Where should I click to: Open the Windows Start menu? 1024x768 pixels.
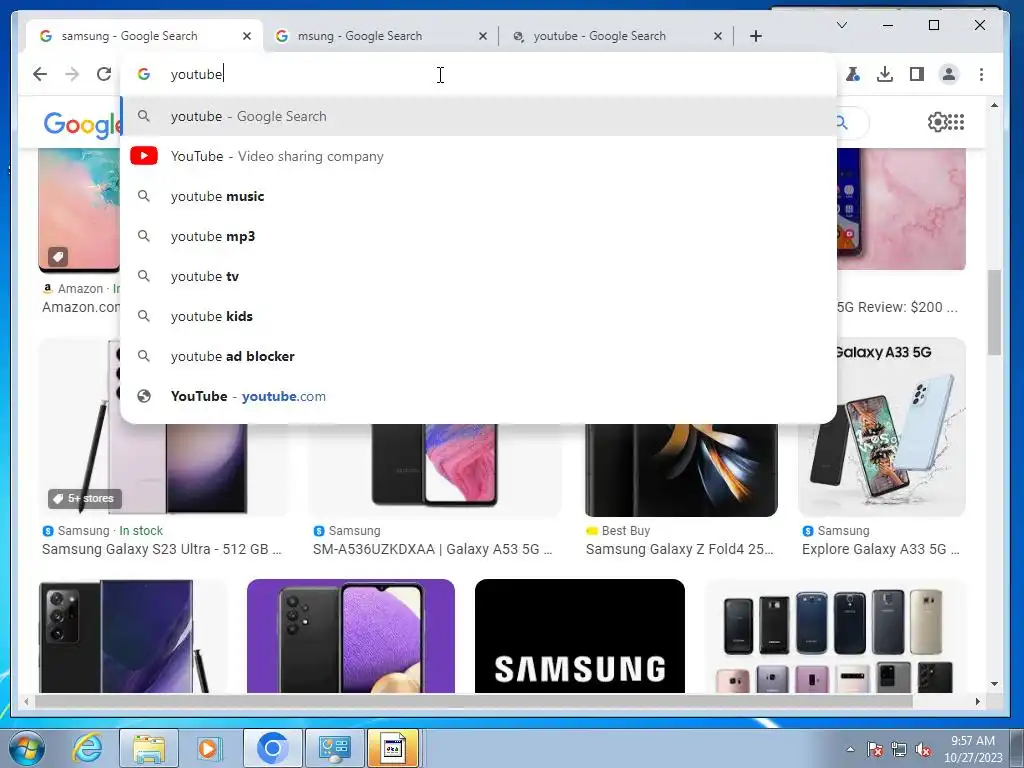pyautogui.click(x=26, y=748)
